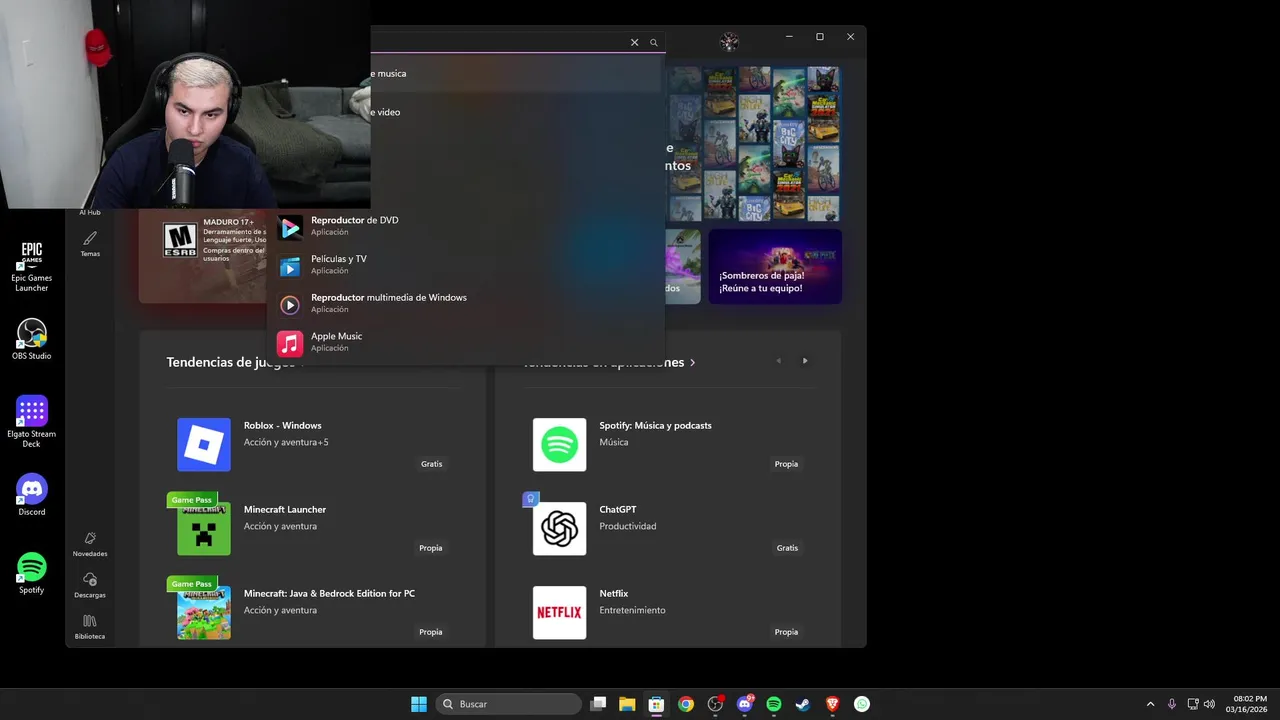Open Biblioteca in the Store sidebar

[90, 627]
